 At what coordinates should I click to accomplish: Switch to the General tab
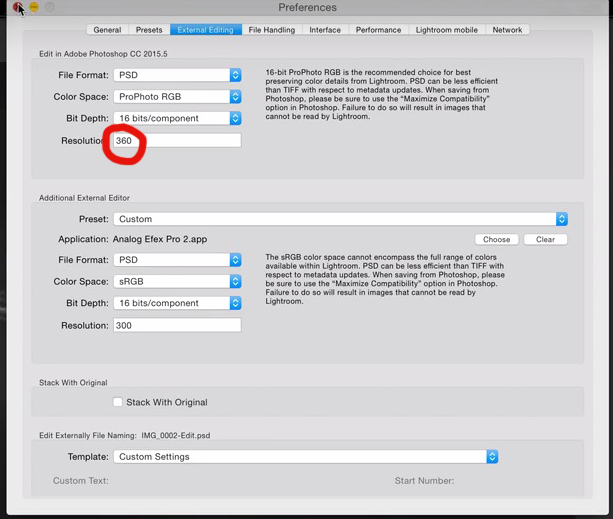pos(107,30)
